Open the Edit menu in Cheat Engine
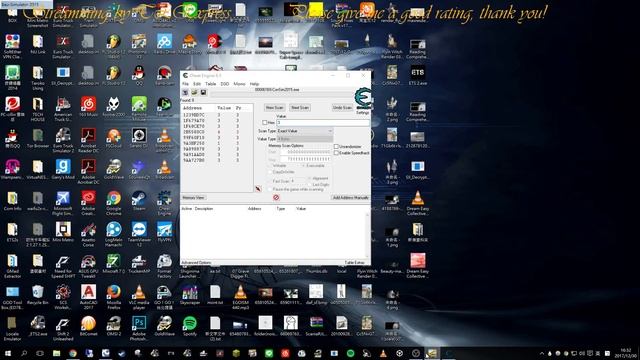Image resolution: width=640 pixels, height=360 pixels. pyautogui.click(x=197, y=84)
